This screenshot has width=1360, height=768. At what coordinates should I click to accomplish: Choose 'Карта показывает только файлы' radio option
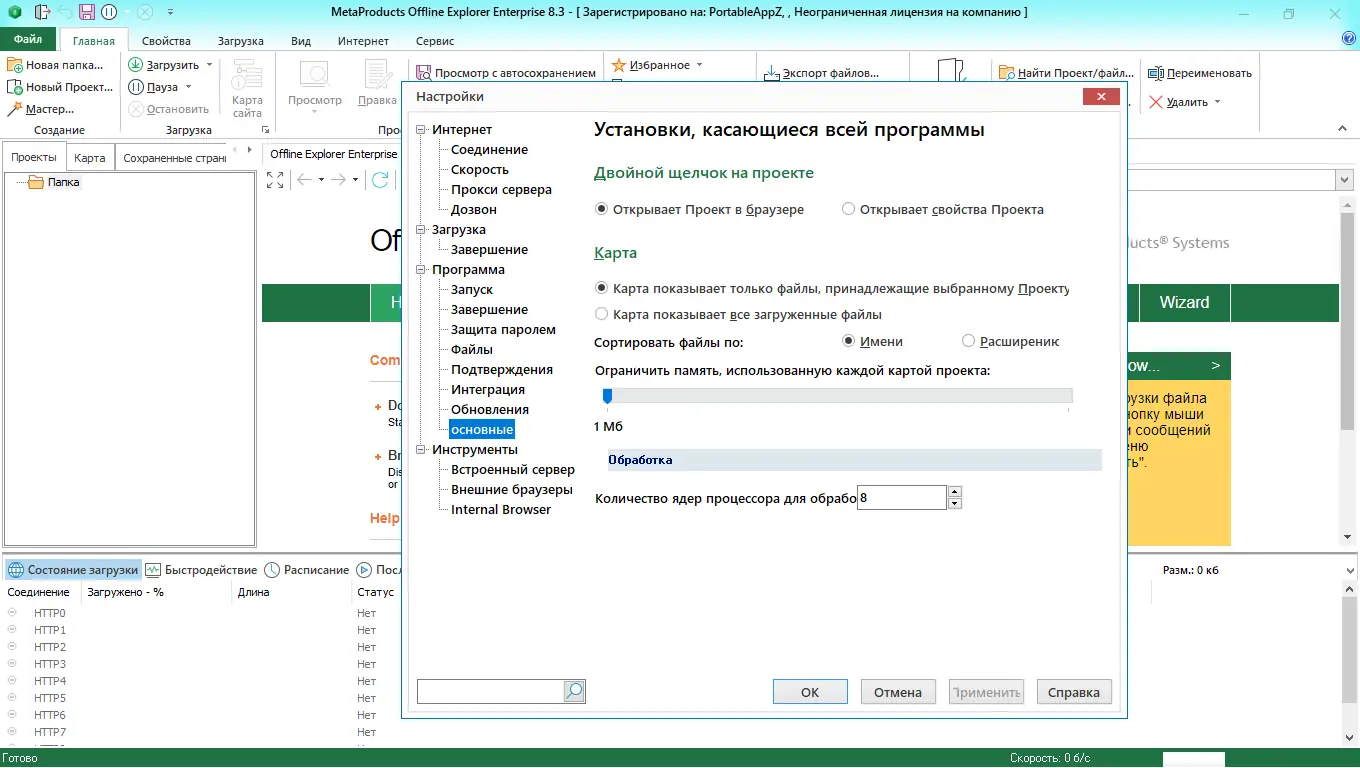pos(601,288)
